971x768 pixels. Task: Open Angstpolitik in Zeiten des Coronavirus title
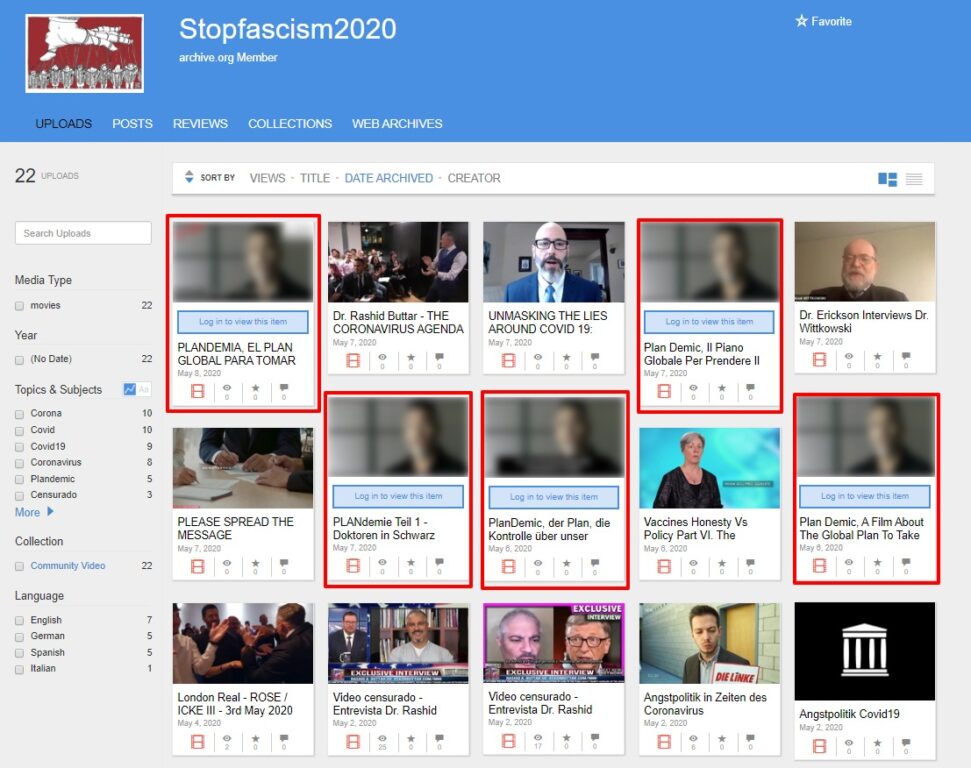coord(705,704)
